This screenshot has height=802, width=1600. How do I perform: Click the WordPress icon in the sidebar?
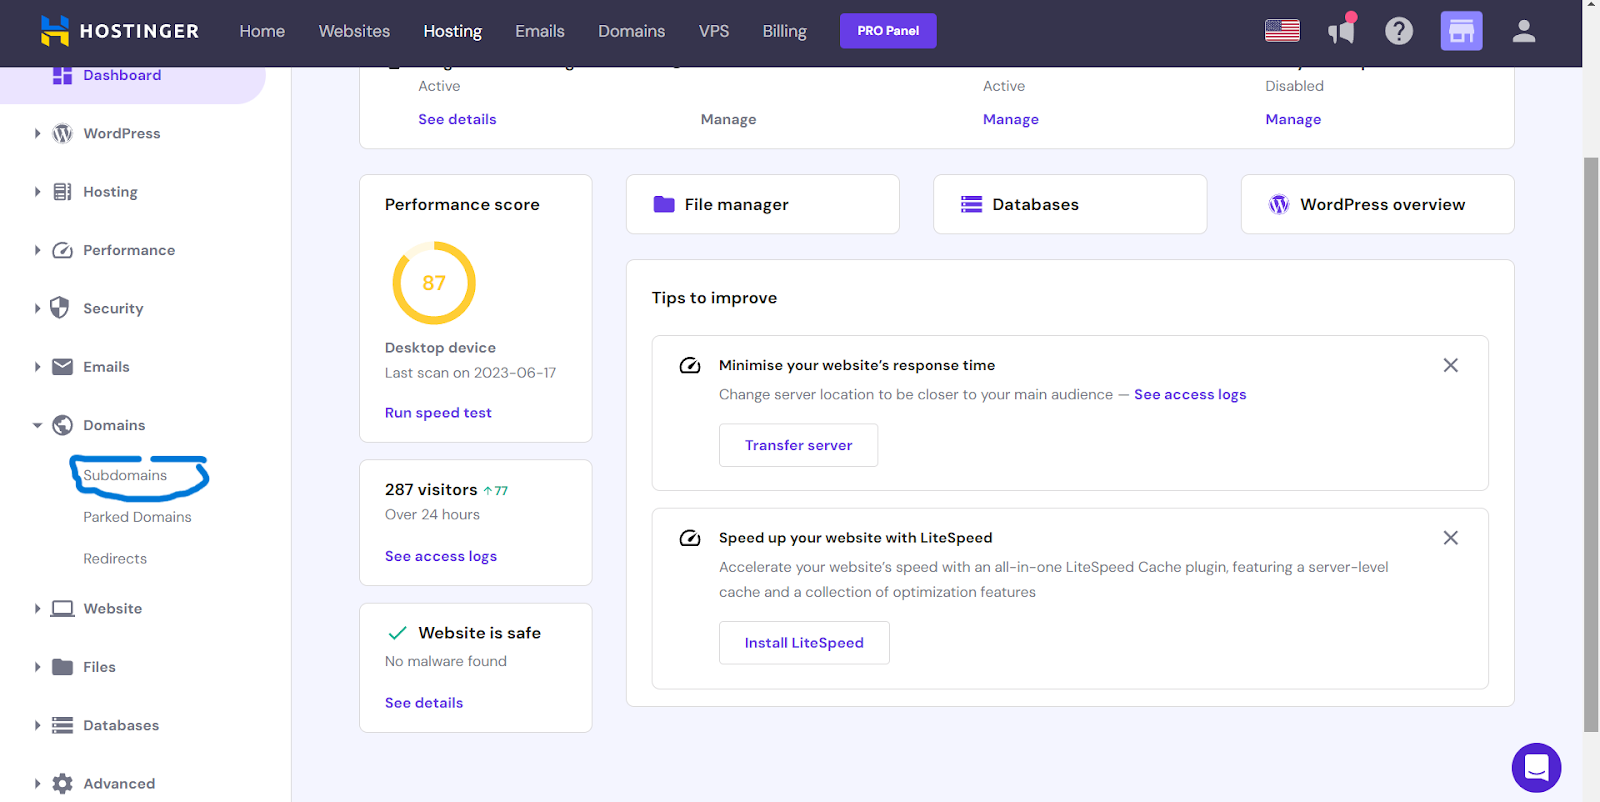click(x=62, y=133)
